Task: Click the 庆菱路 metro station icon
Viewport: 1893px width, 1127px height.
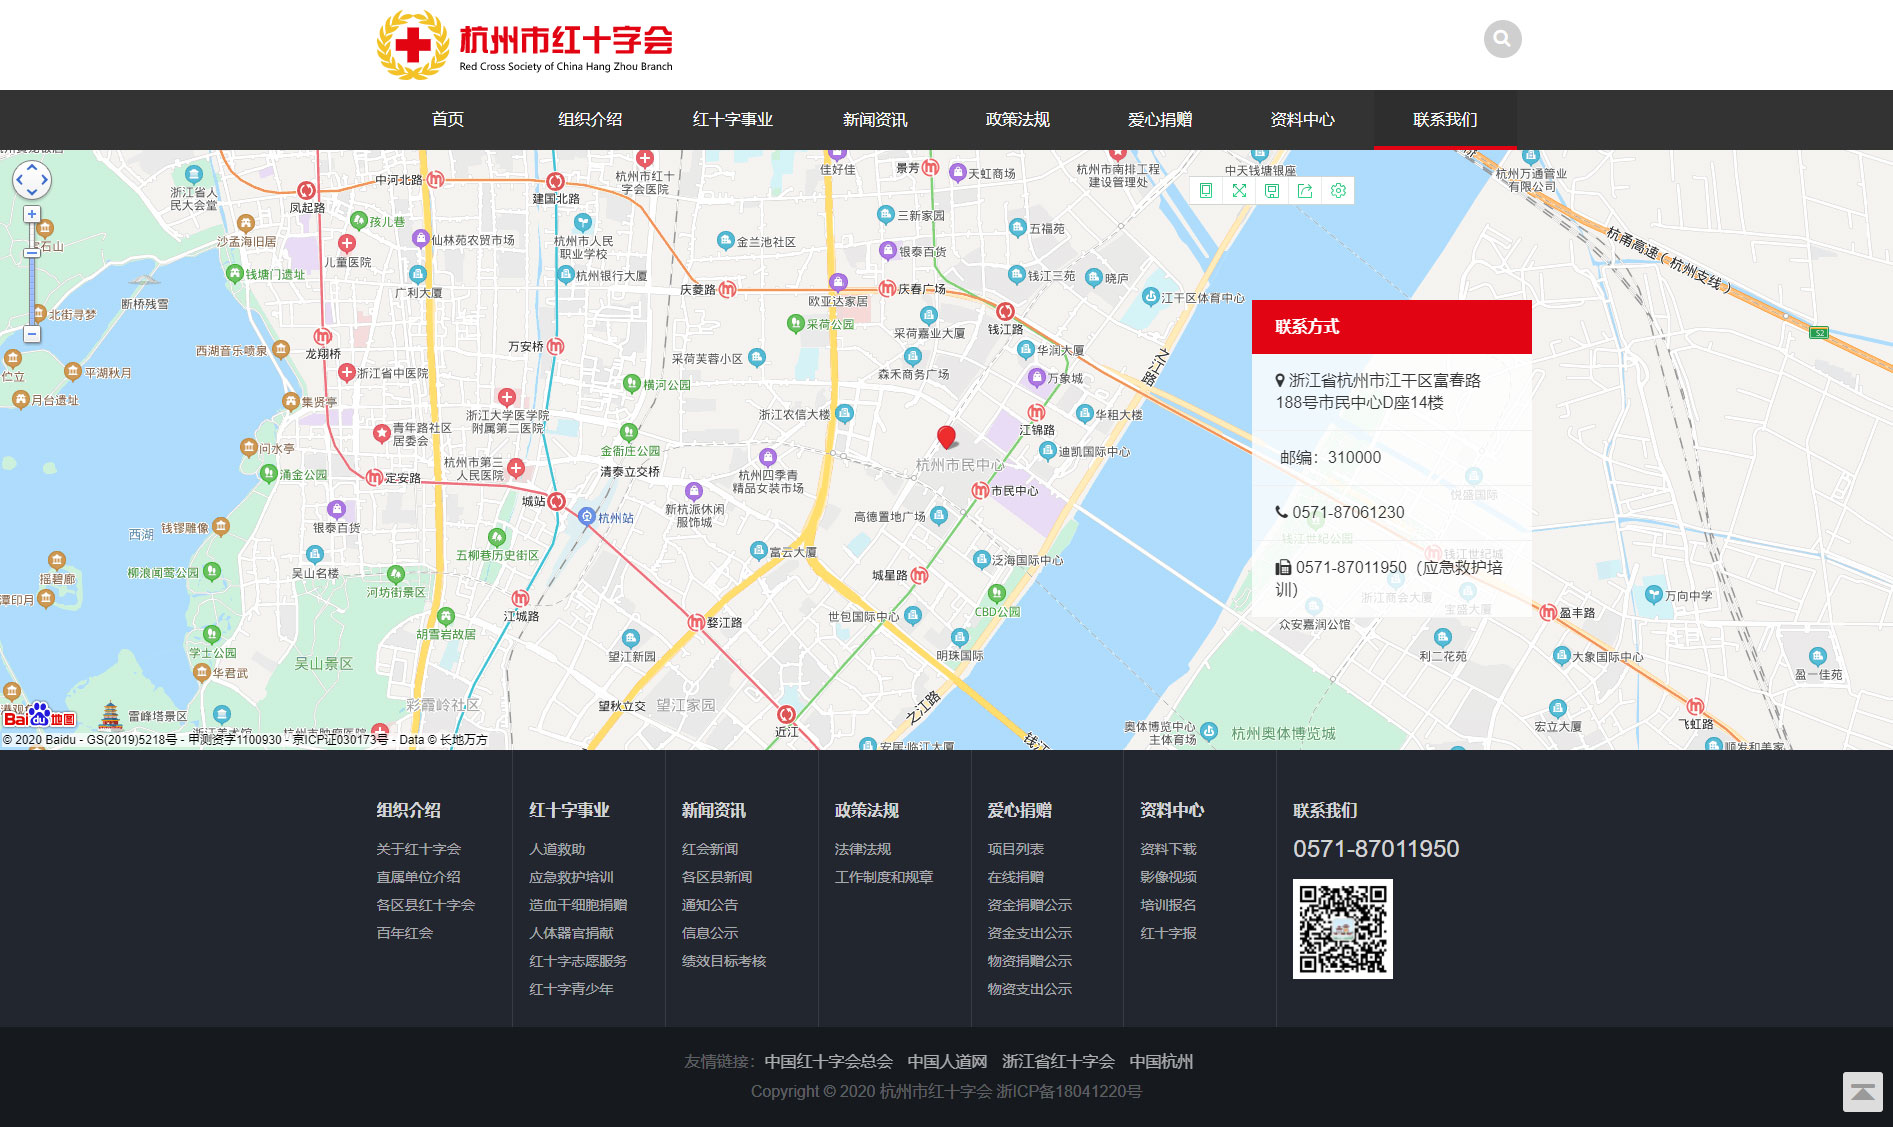Action: 727,289
